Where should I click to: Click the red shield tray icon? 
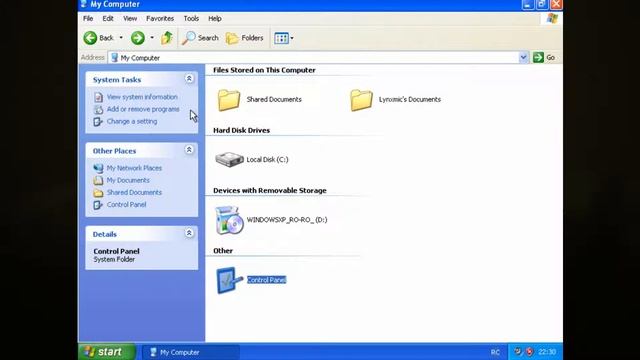pos(529,352)
